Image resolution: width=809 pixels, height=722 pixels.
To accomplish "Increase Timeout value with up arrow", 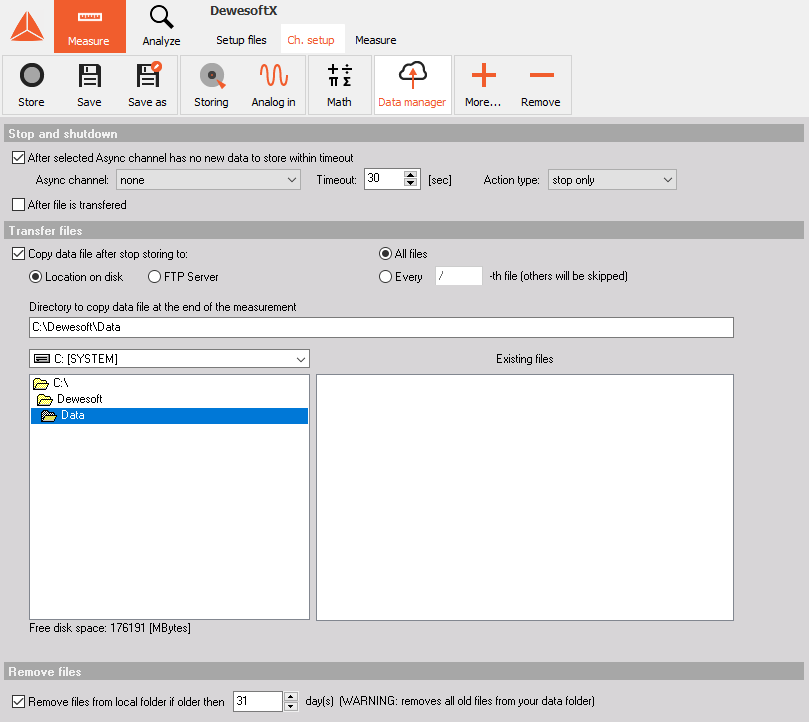I will click(411, 175).
